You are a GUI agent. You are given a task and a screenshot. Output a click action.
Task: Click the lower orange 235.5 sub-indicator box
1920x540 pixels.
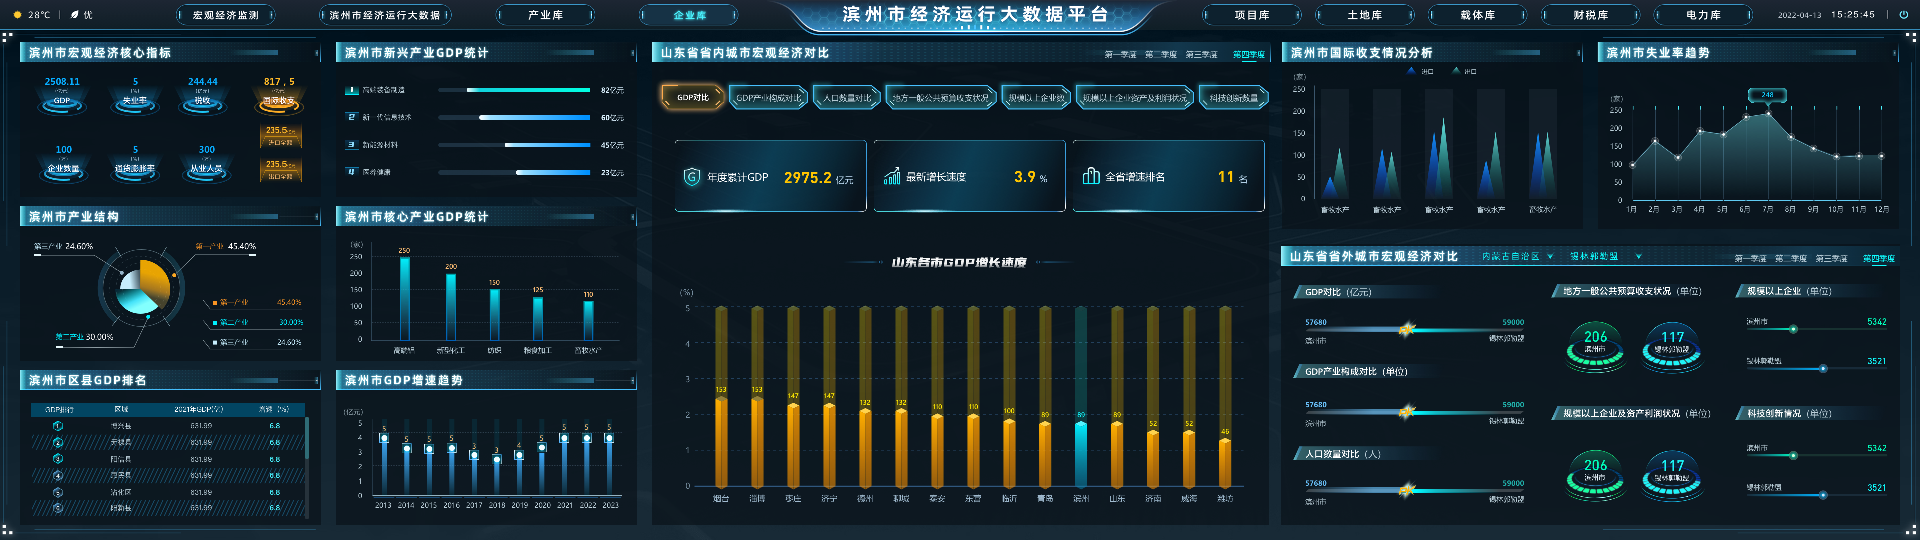point(280,170)
